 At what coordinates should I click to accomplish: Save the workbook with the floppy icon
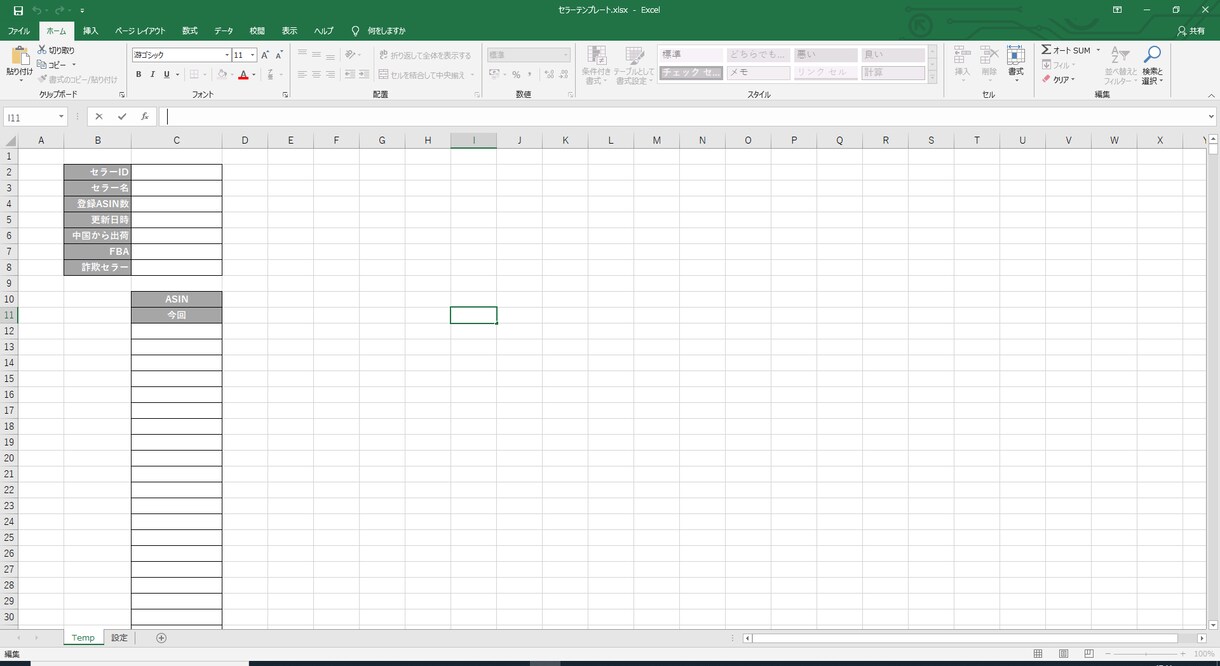17,9
